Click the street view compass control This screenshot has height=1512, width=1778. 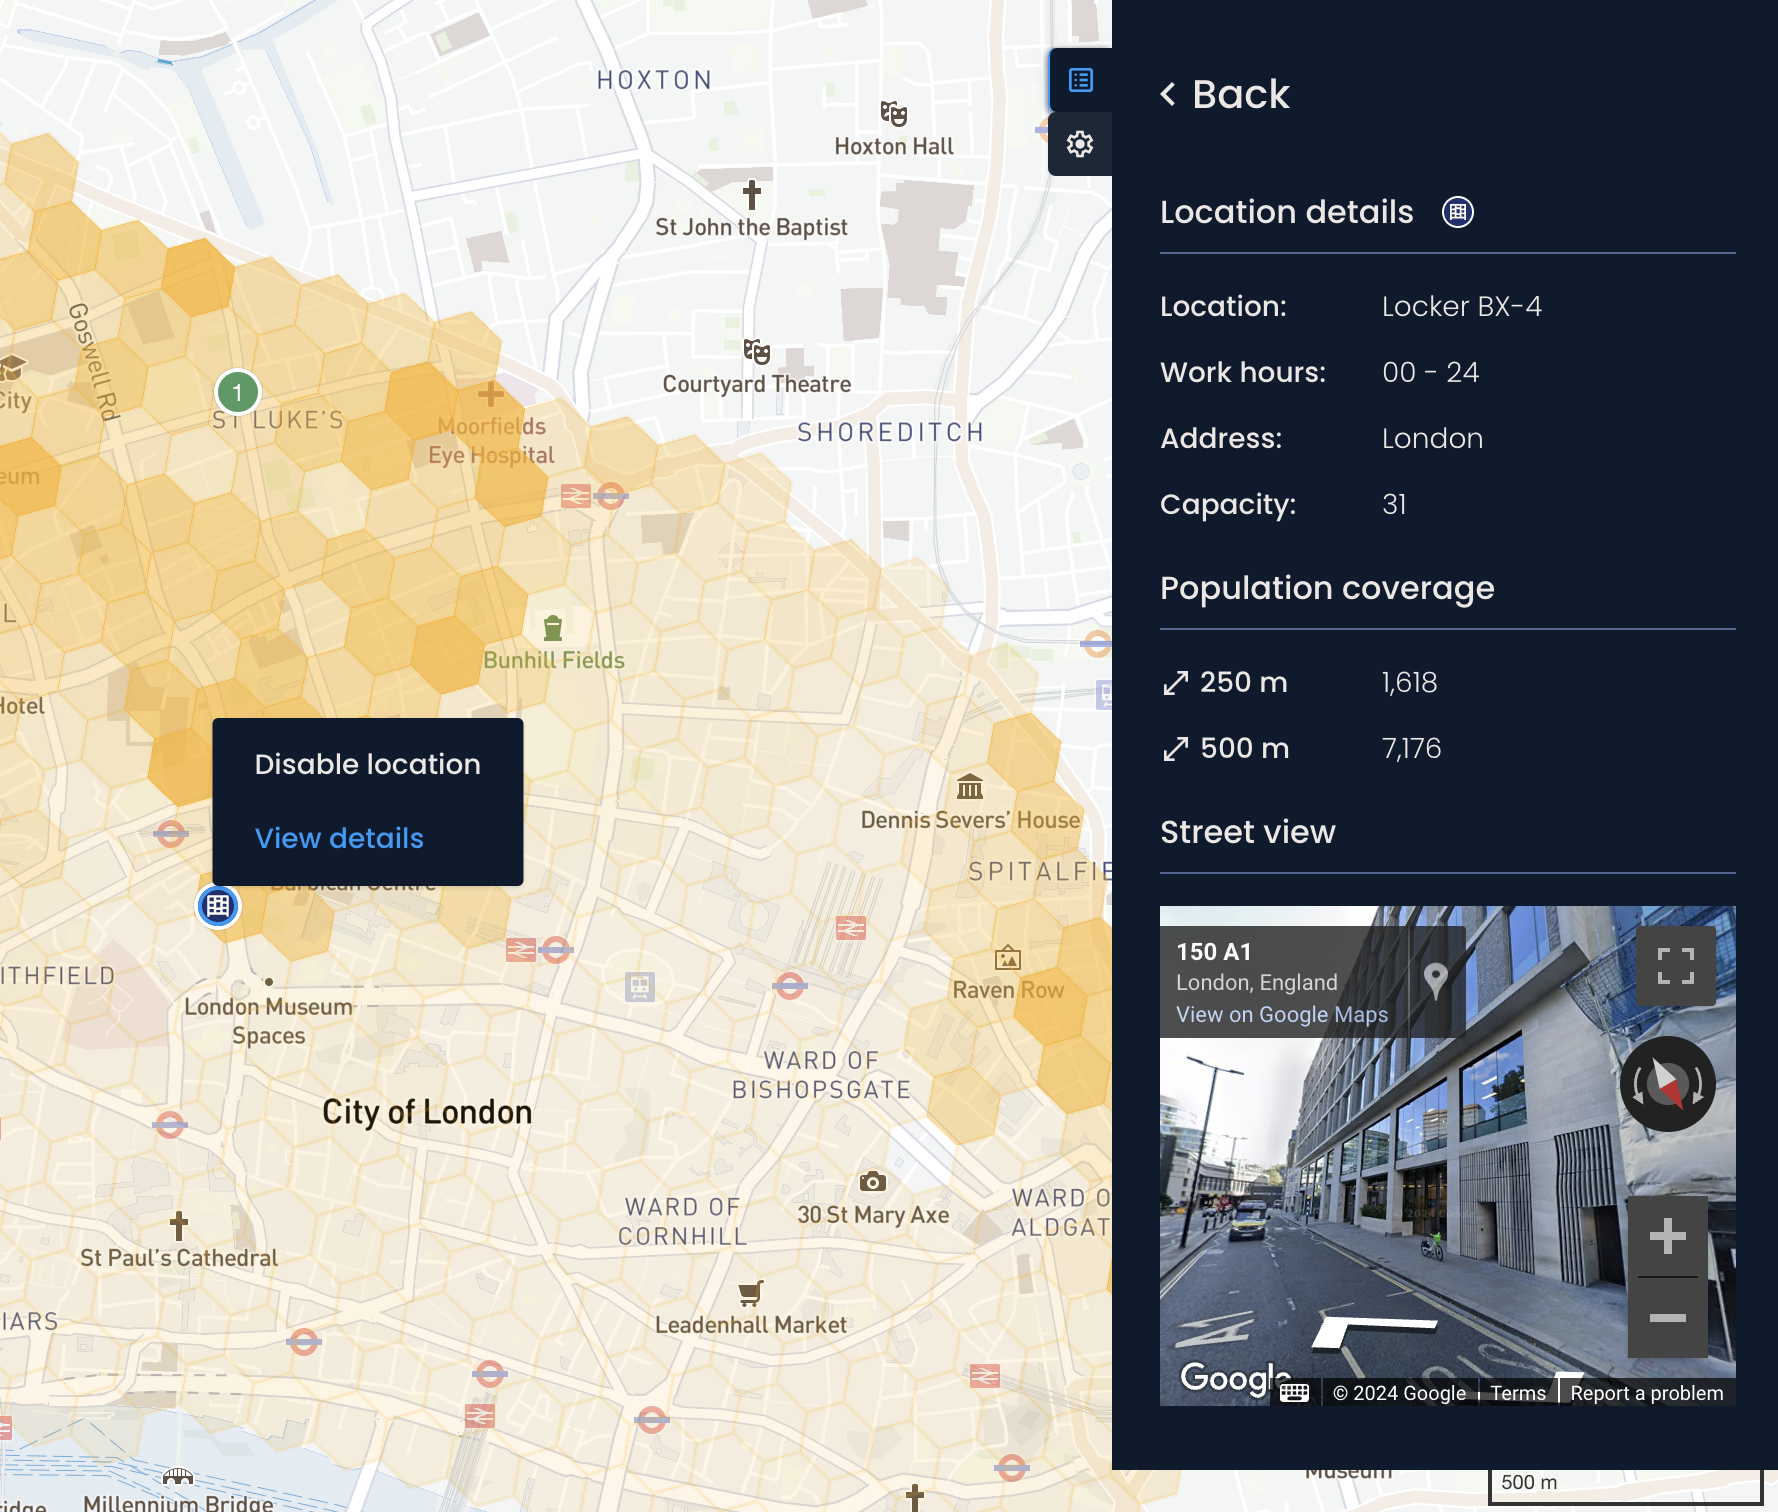pyautogui.click(x=1668, y=1084)
